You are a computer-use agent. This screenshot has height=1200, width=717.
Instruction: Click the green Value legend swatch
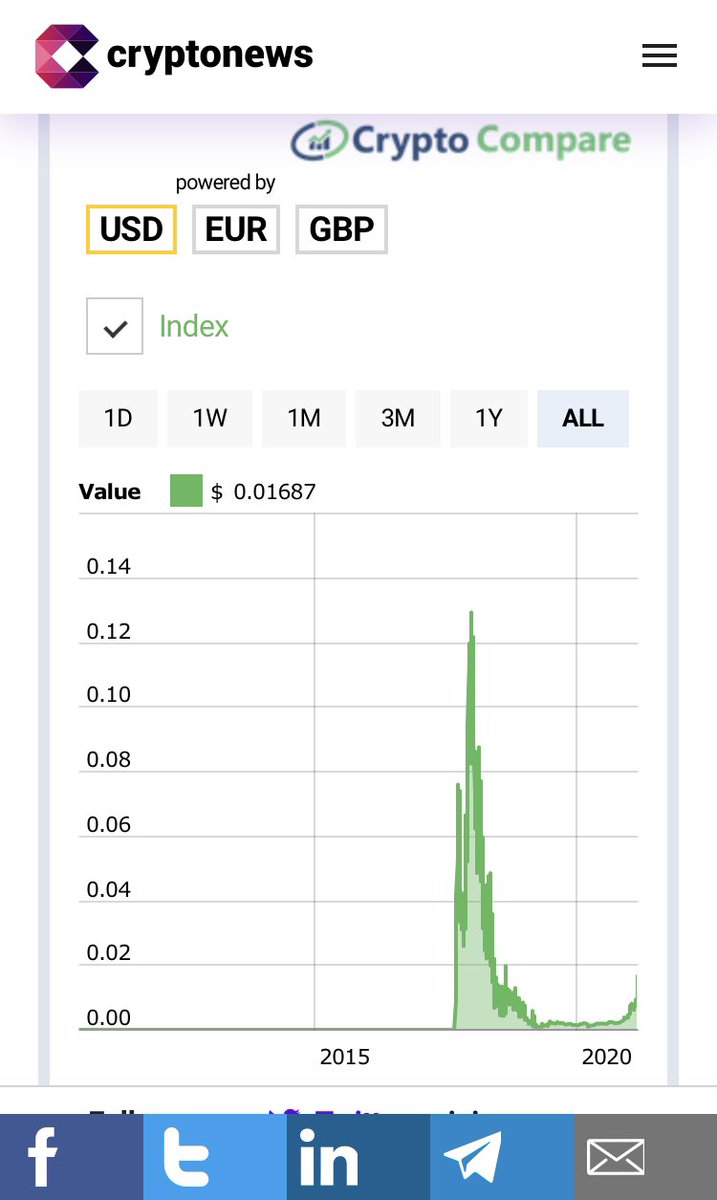pos(186,491)
